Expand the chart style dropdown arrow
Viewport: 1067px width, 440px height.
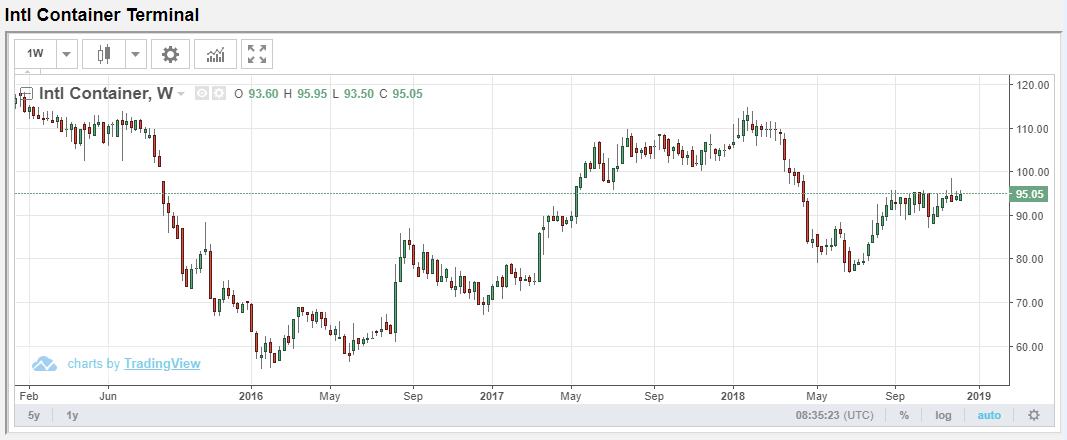[x=136, y=54]
